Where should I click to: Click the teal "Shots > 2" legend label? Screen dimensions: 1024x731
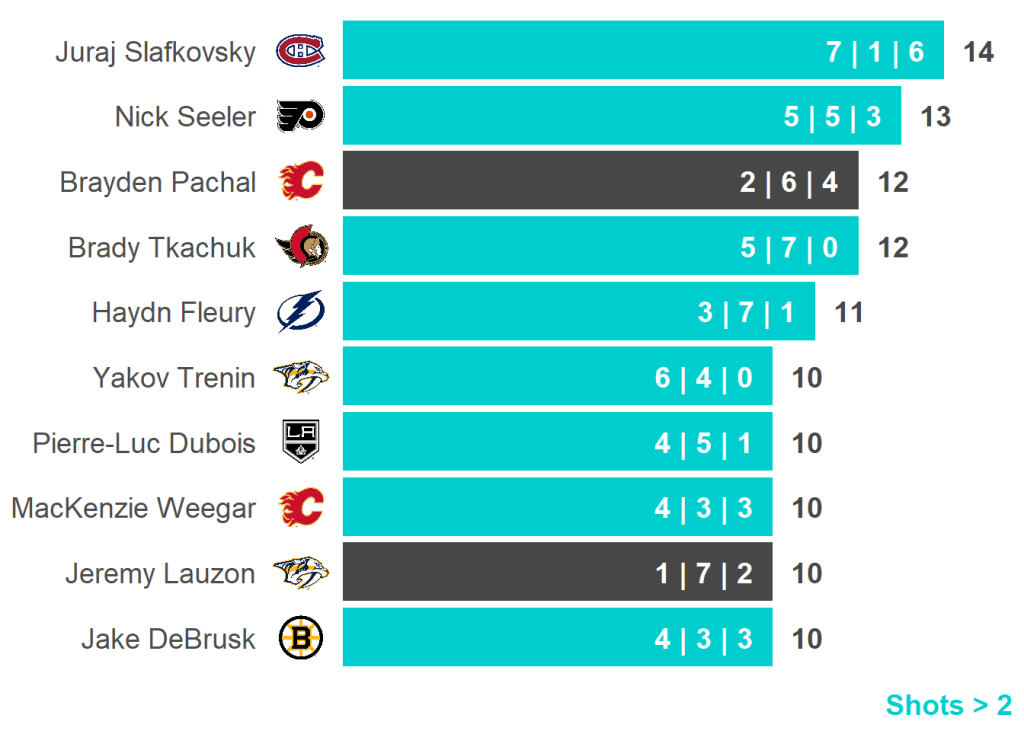pos(948,705)
